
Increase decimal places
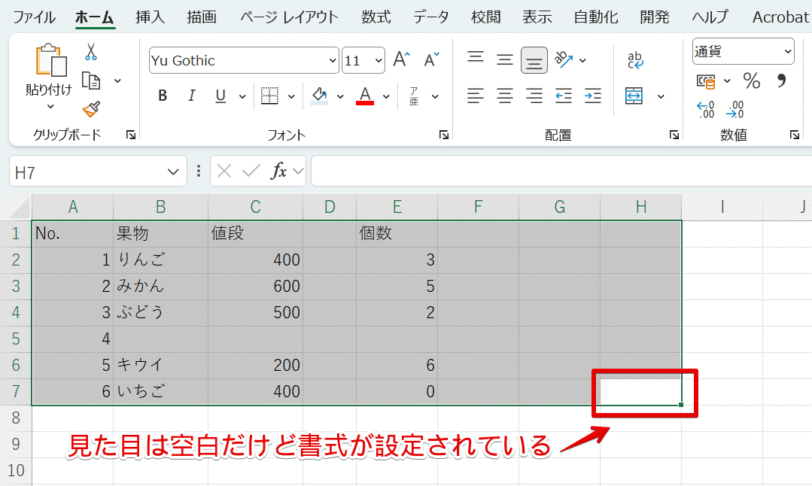click(705, 110)
